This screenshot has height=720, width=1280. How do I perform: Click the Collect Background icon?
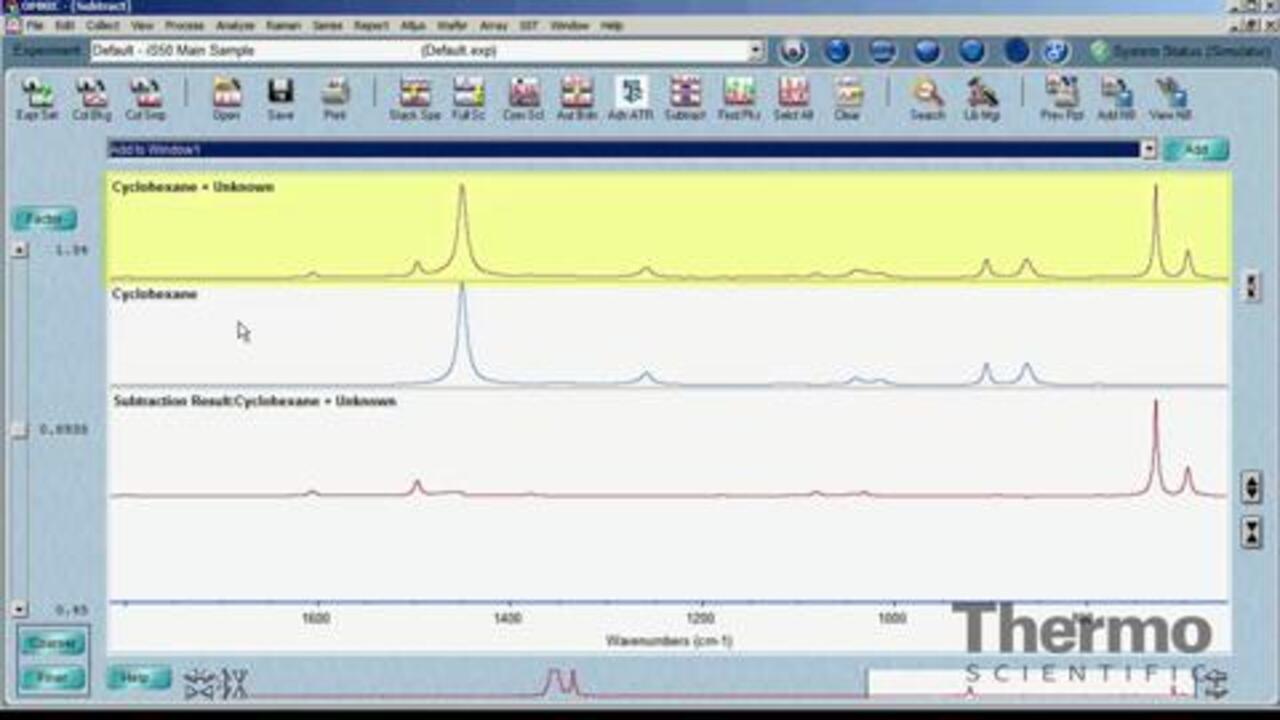[92, 98]
